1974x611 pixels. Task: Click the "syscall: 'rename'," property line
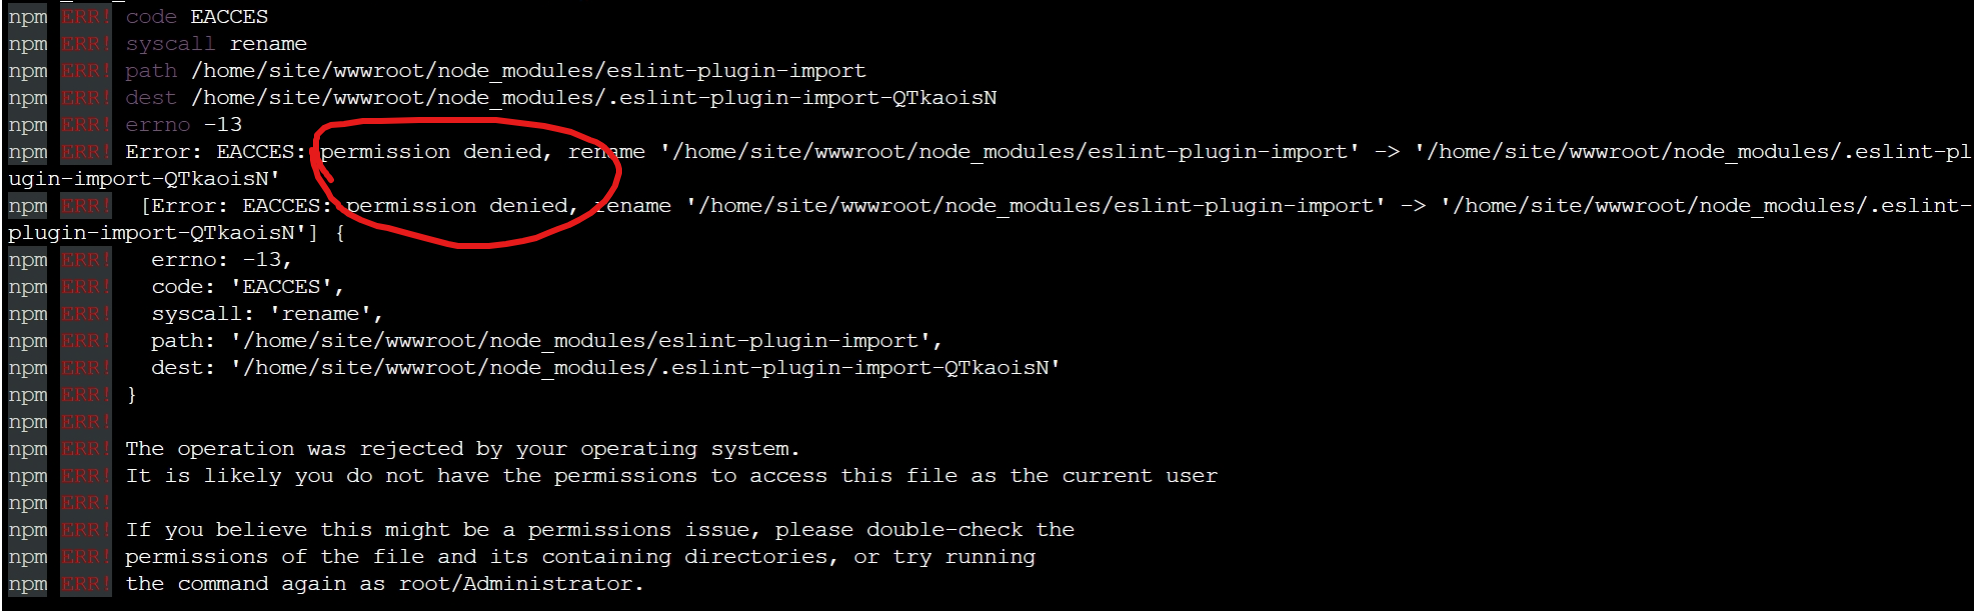267,314
